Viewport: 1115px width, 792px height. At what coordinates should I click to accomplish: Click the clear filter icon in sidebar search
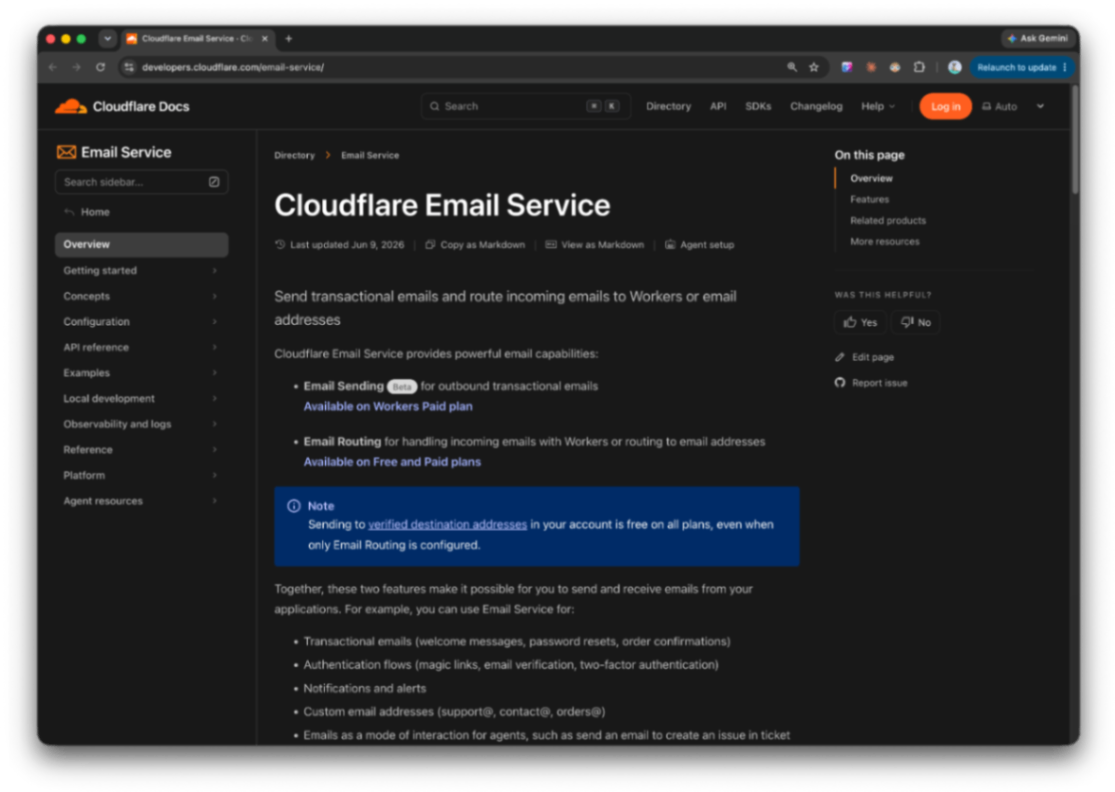(x=214, y=182)
